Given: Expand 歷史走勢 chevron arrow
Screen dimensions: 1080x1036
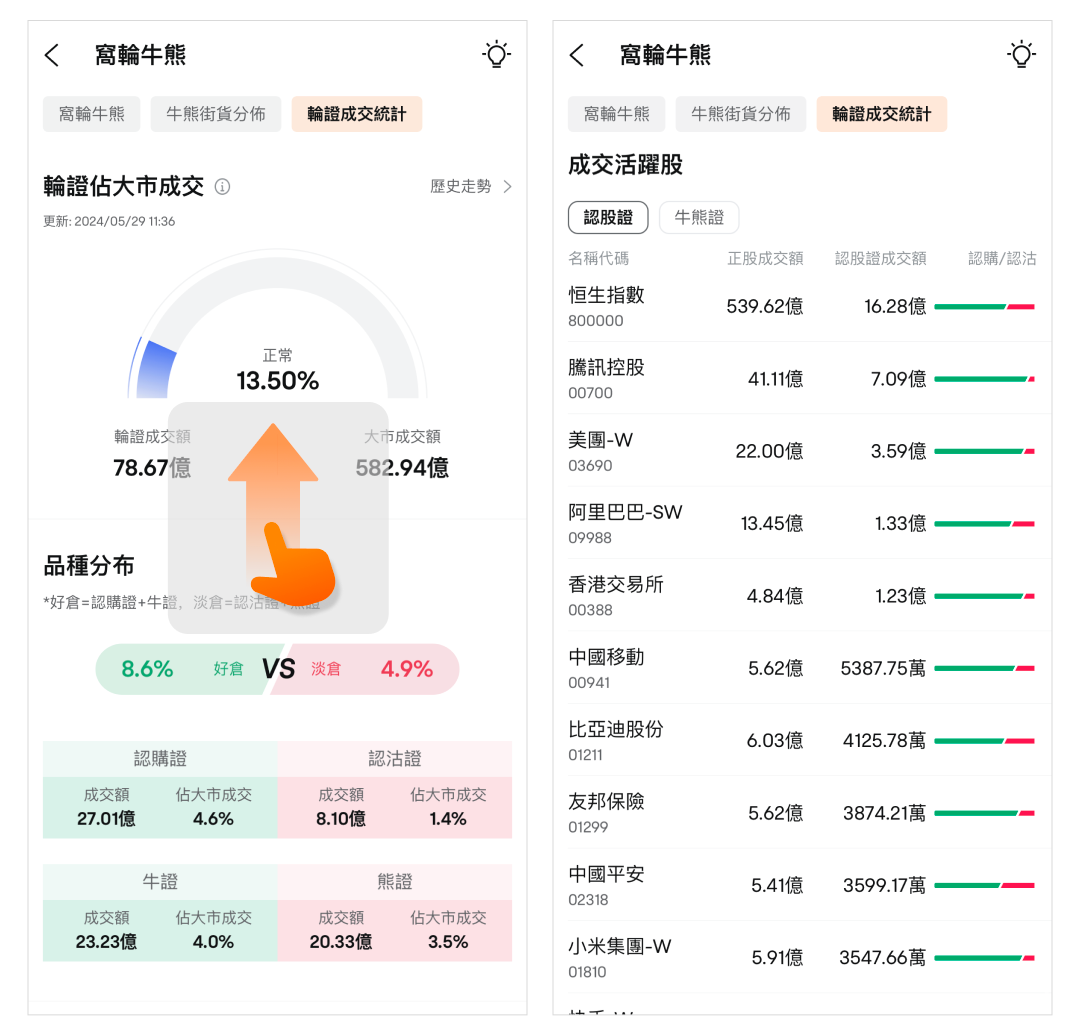Looking at the screenshot, I should click(x=507, y=187).
